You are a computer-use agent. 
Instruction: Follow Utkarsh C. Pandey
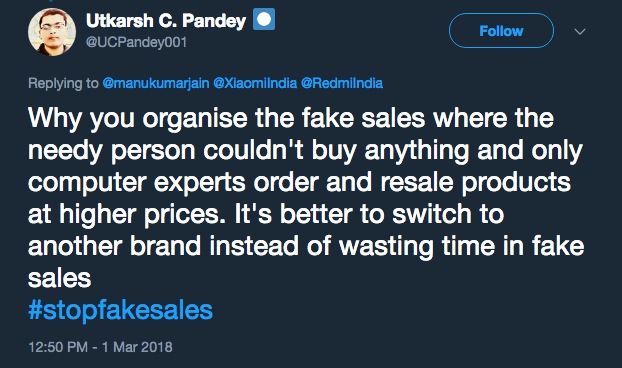pyautogui.click(x=501, y=31)
